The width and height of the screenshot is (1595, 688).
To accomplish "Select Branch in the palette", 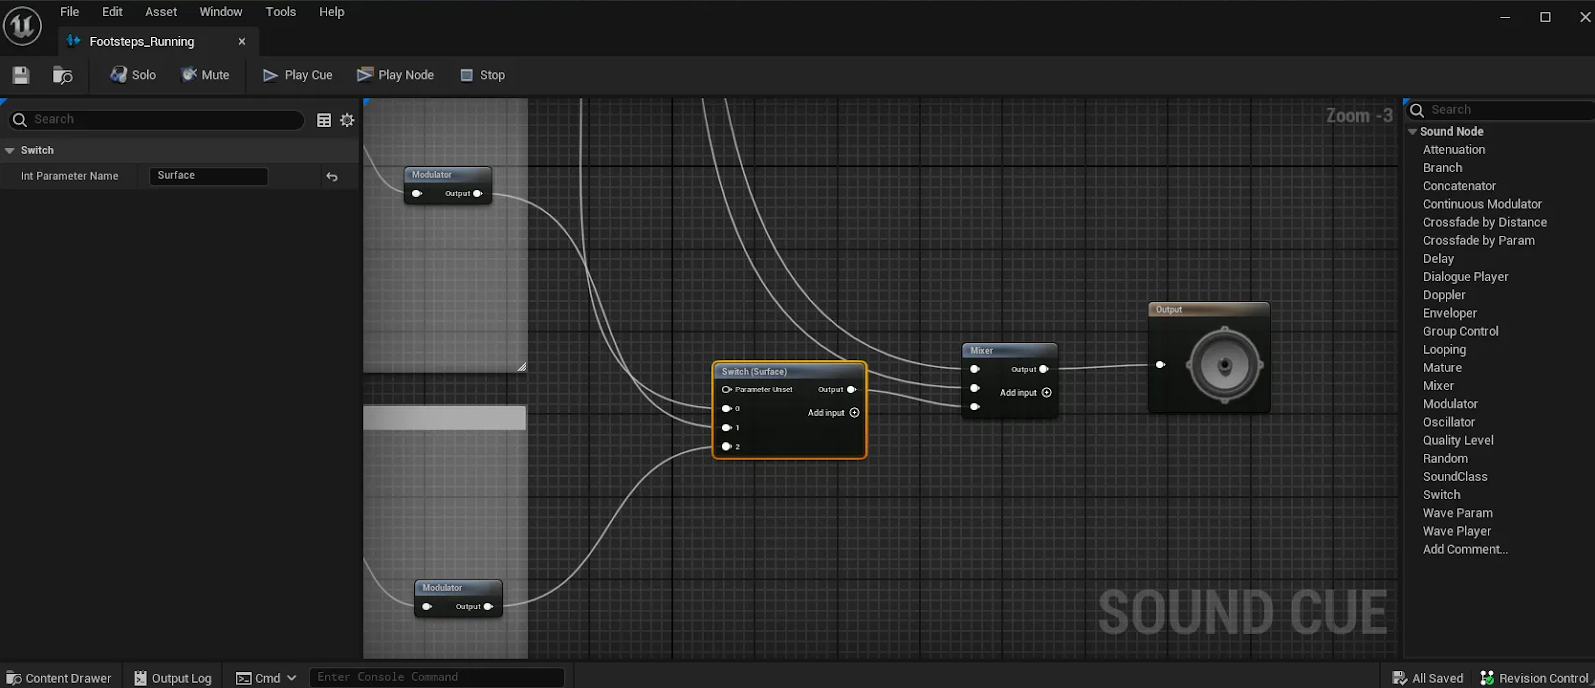I will pyautogui.click(x=1442, y=168).
